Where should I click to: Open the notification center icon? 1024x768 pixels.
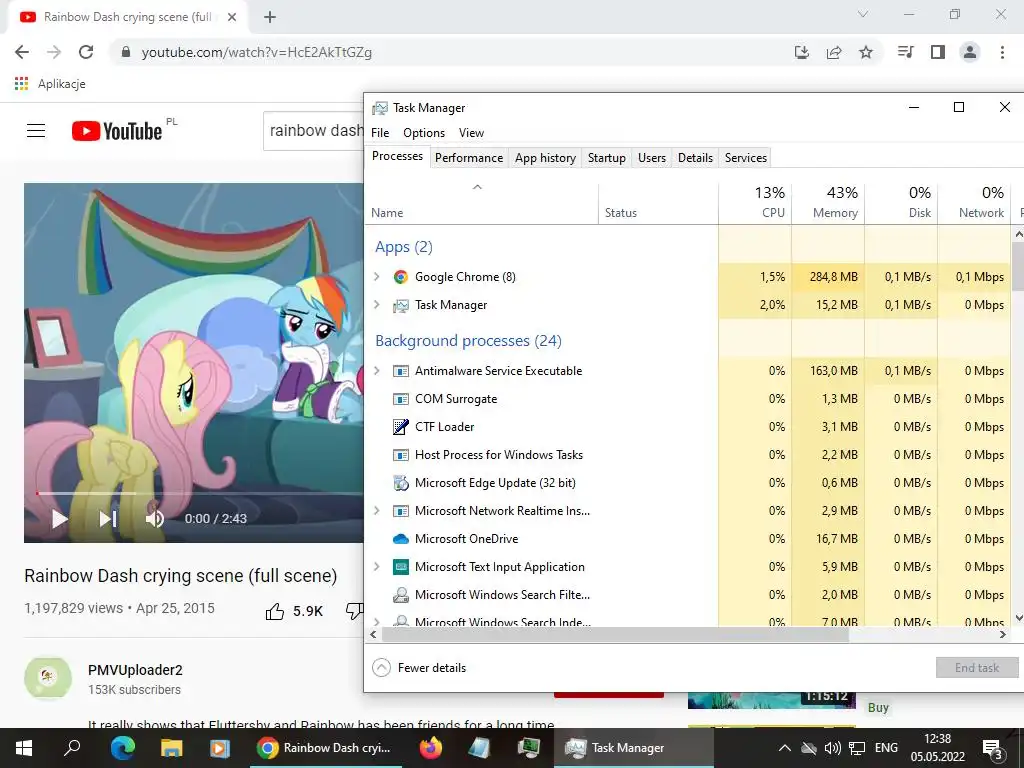992,749
